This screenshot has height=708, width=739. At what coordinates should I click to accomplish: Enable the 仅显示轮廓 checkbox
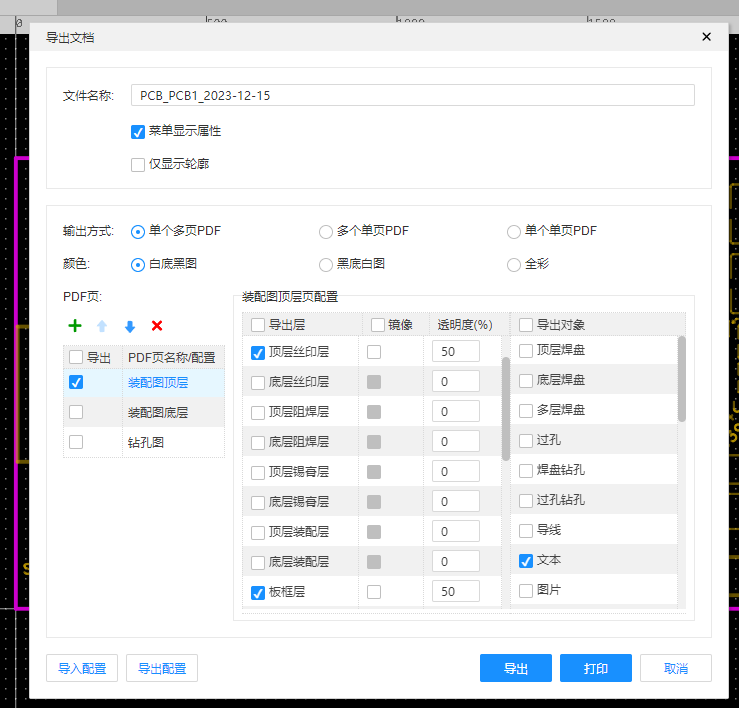click(x=138, y=165)
